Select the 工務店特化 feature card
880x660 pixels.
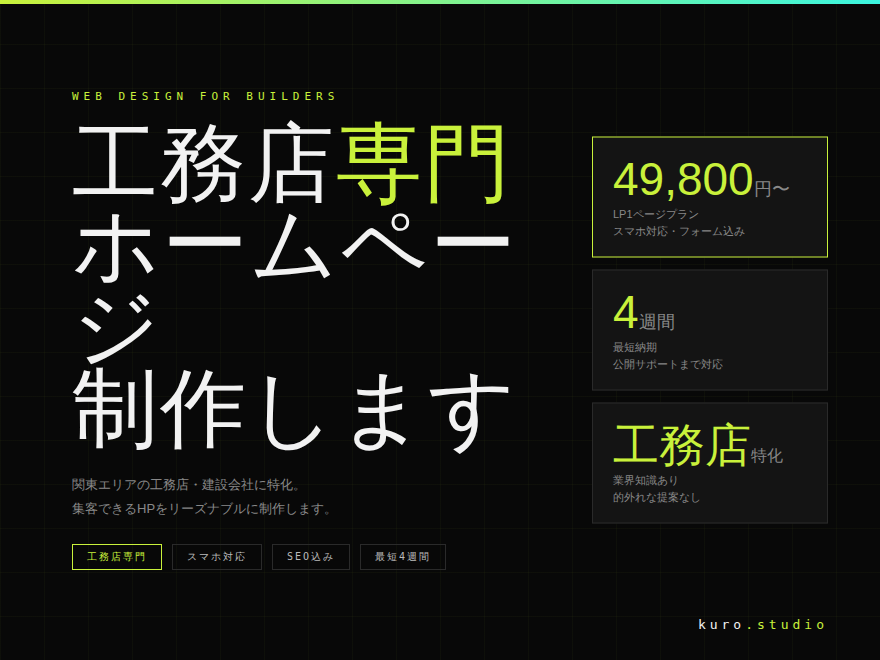pyautogui.click(x=710, y=463)
